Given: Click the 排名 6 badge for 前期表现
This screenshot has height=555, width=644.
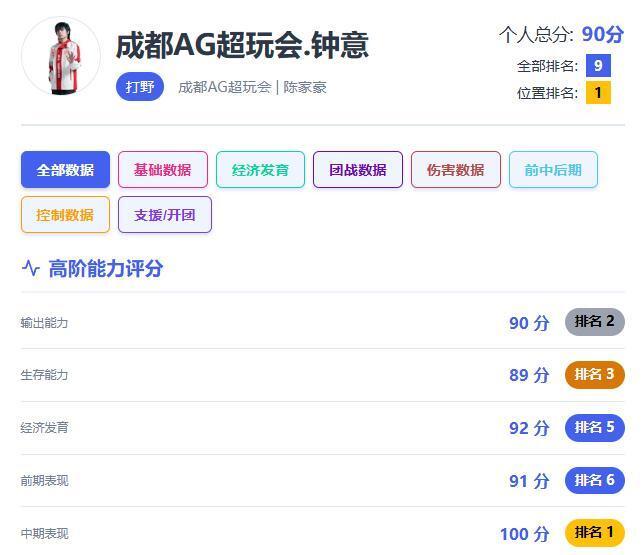Looking at the screenshot, I should [x=594, y=481].
